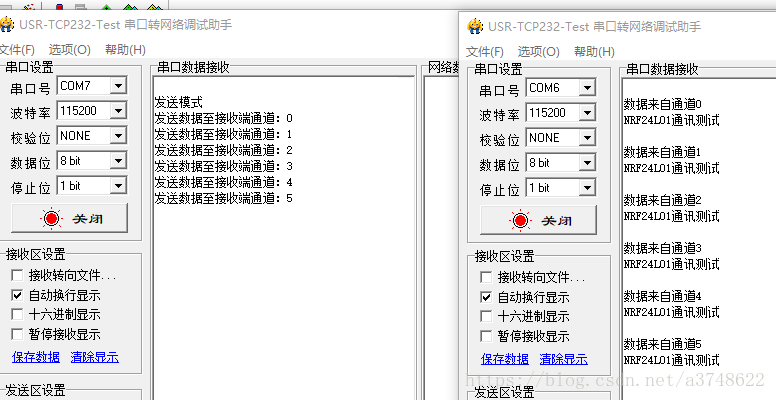Click line 发送数据至接收端通道: 1
The height and width of the screenshot is (400, 776).
click(224, 134)
